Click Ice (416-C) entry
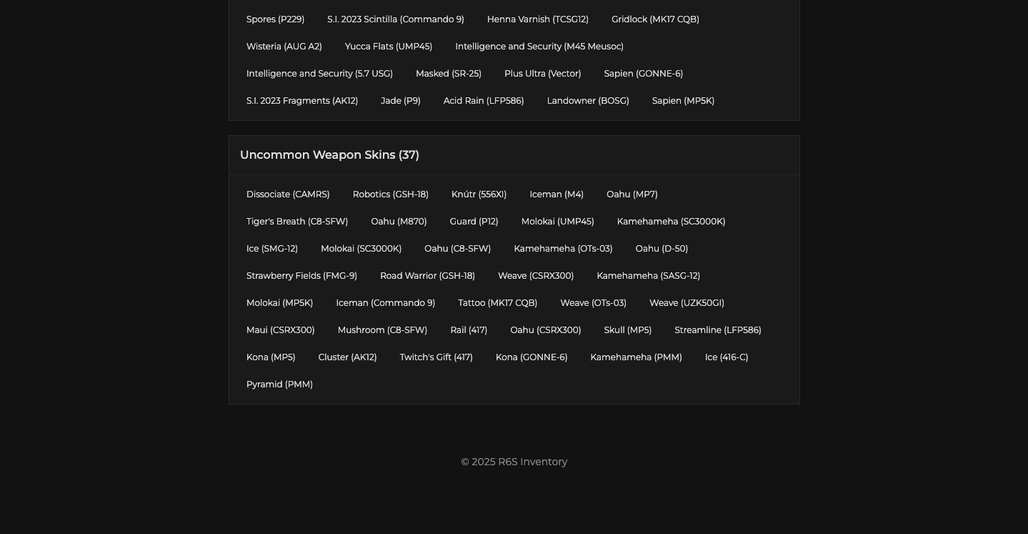1028x534 pixels. (726, 358)
